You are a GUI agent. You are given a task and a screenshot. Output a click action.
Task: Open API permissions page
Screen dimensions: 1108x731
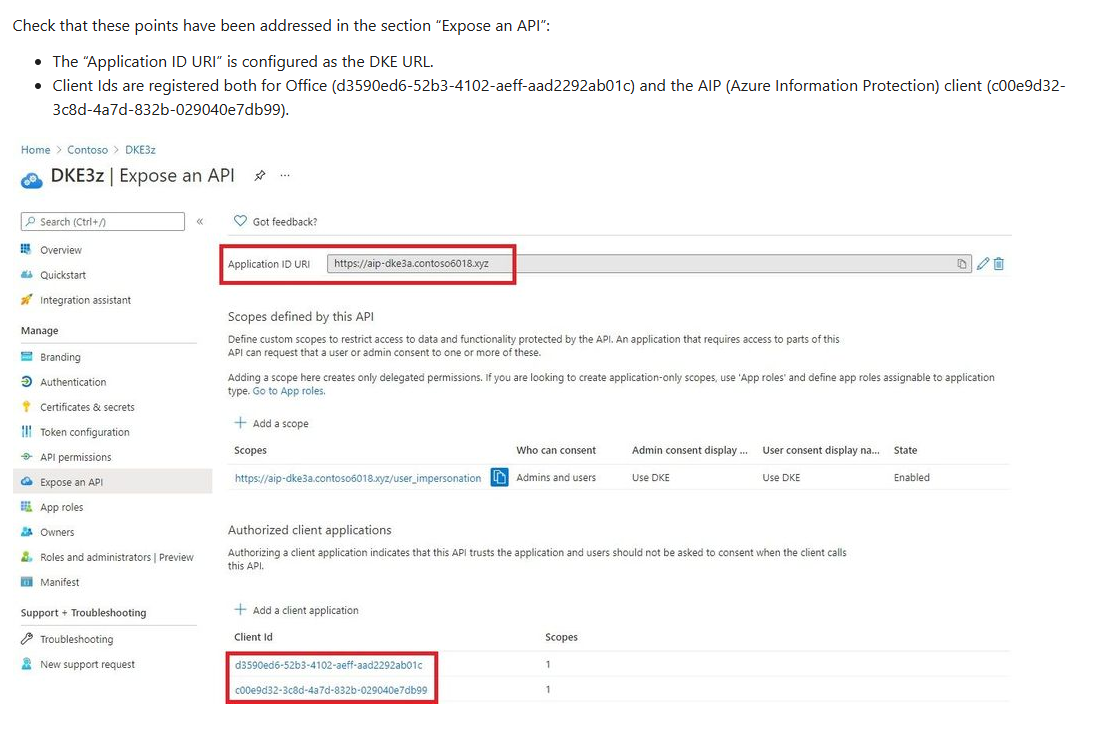[x=76, y=457]
